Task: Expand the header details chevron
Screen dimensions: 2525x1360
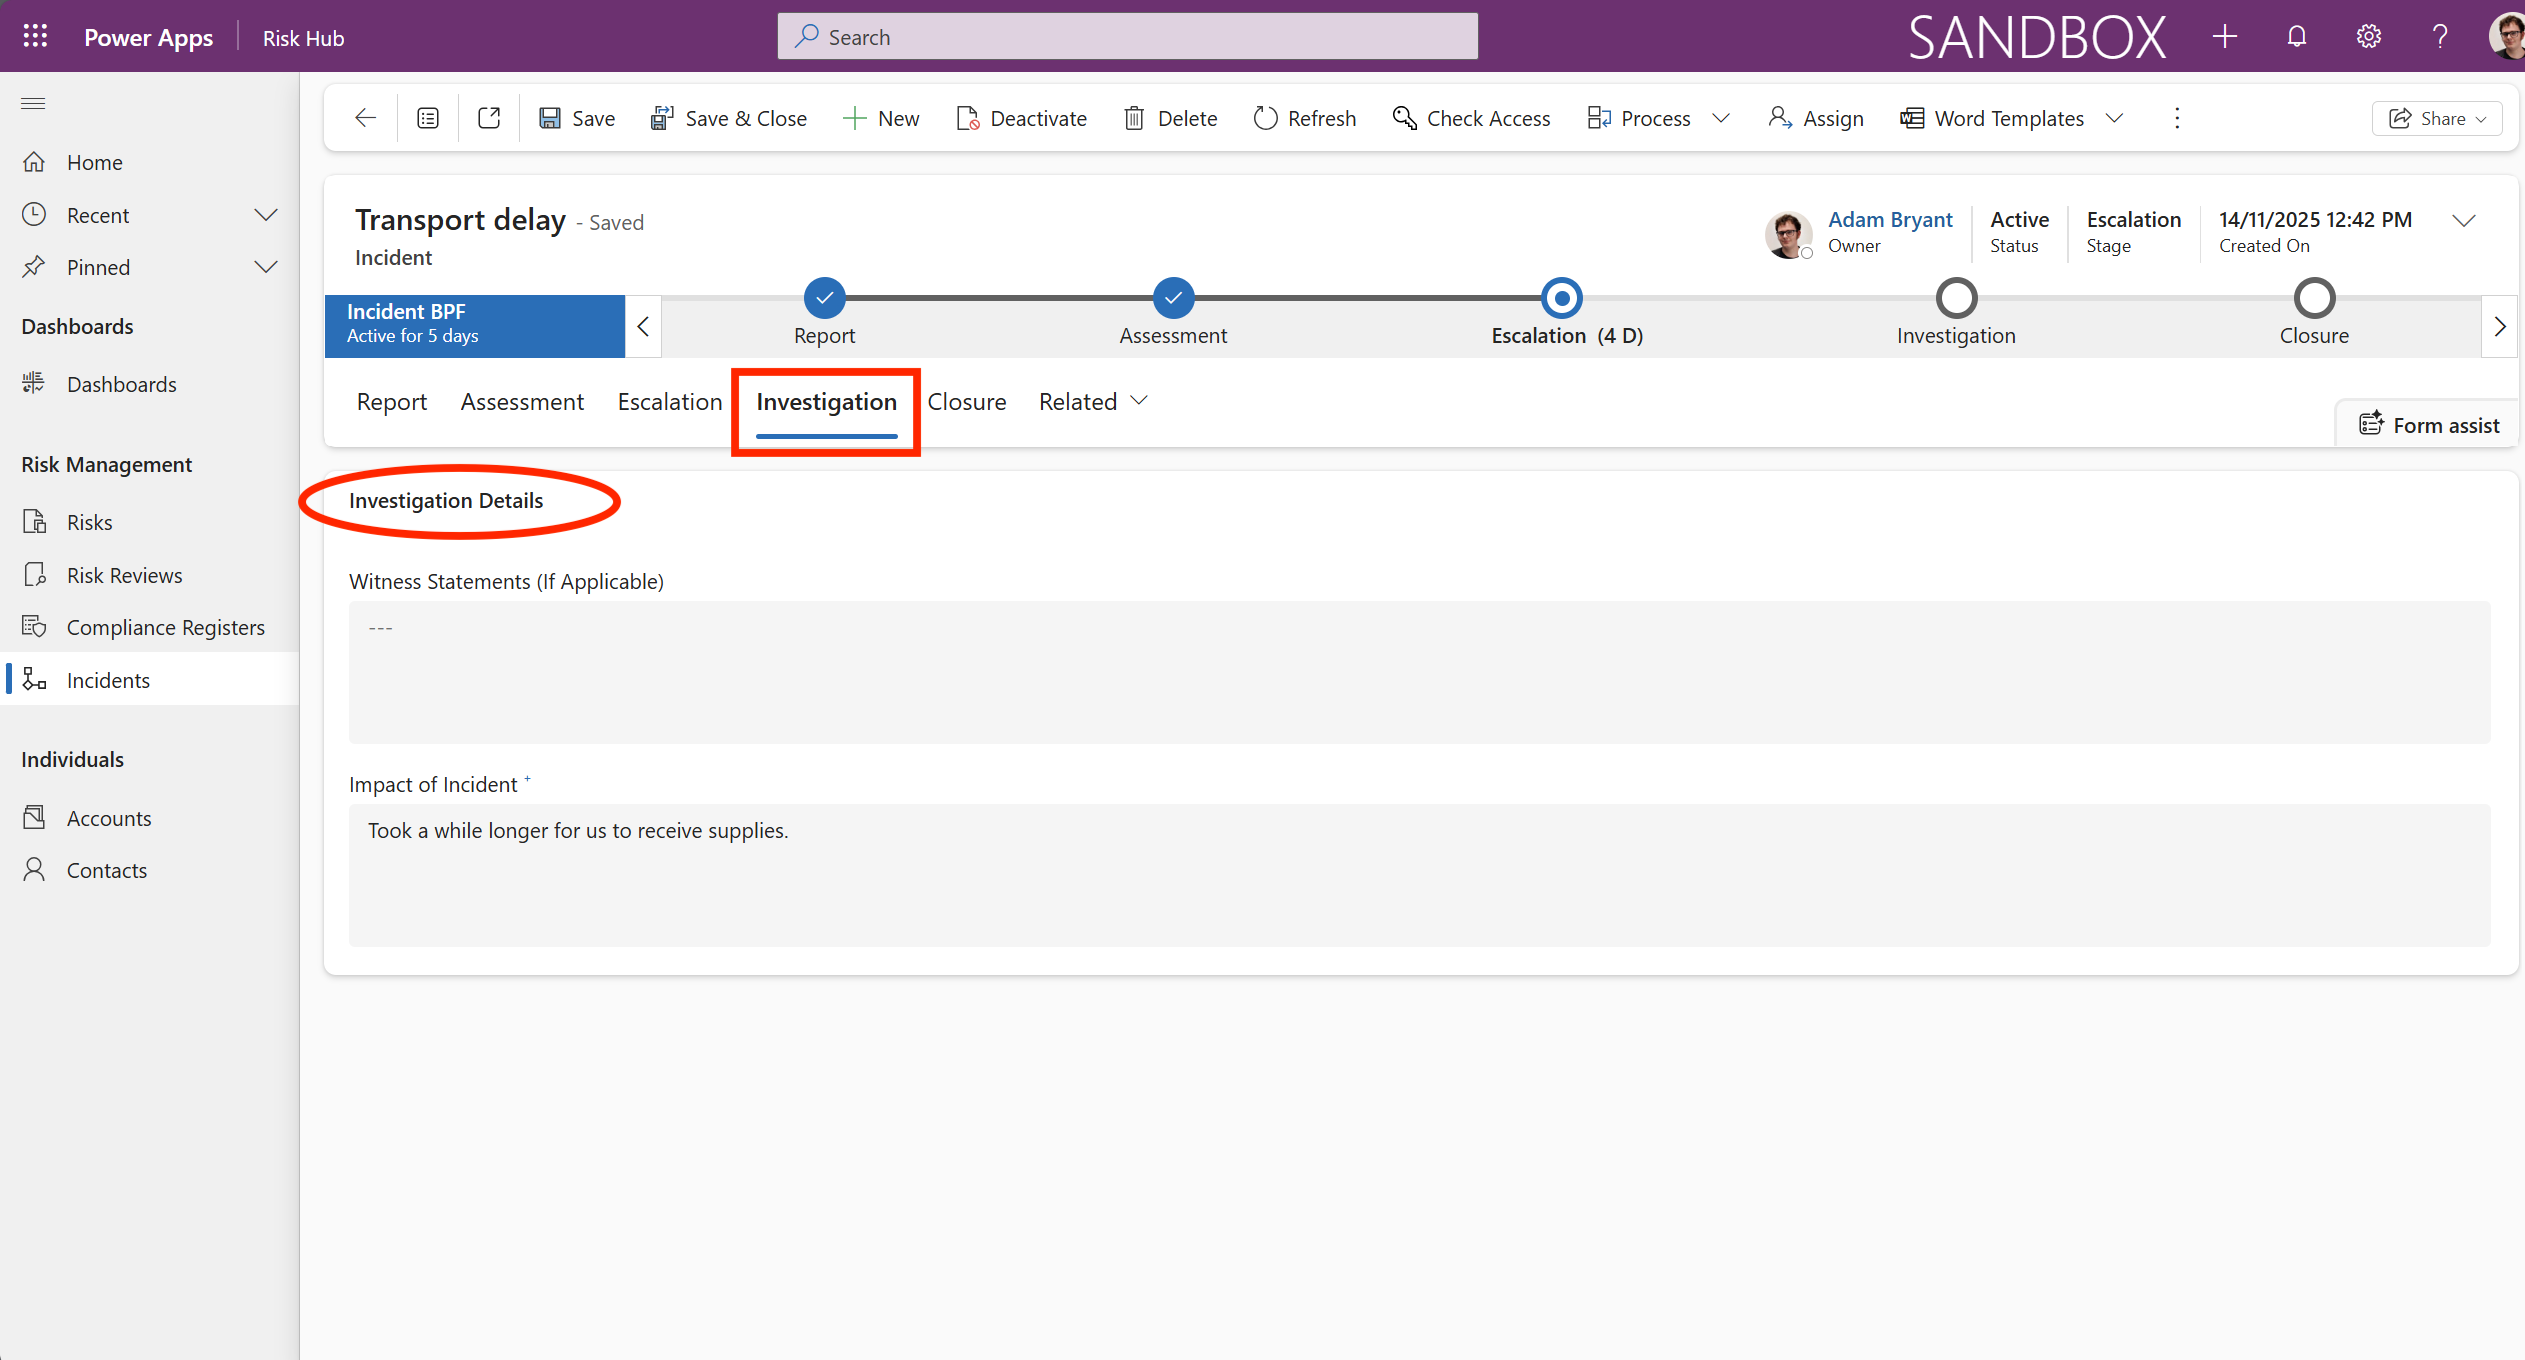Action: coord(2464,221)
